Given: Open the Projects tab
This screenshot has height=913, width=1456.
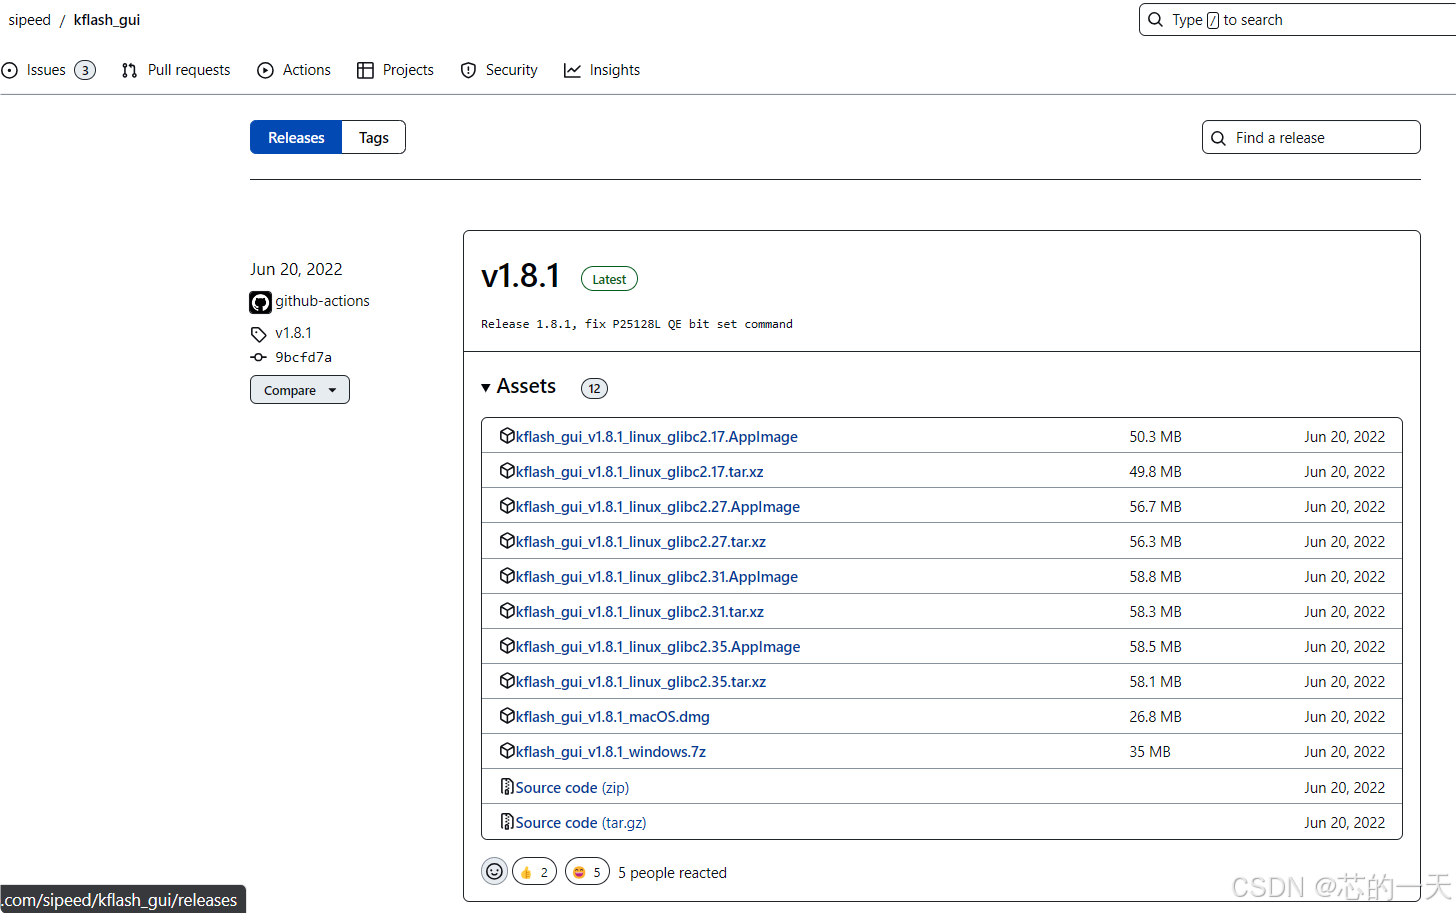Looking at the screenshot, I should (x=395, y=70).
